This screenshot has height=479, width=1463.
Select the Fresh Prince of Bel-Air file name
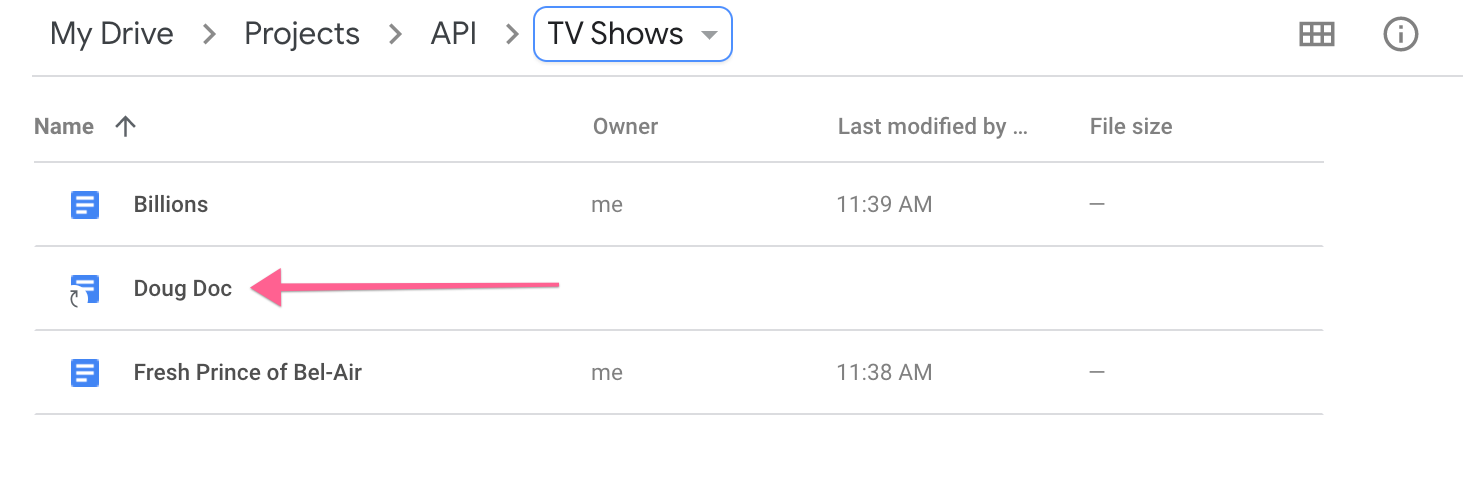tap(248, 373)
